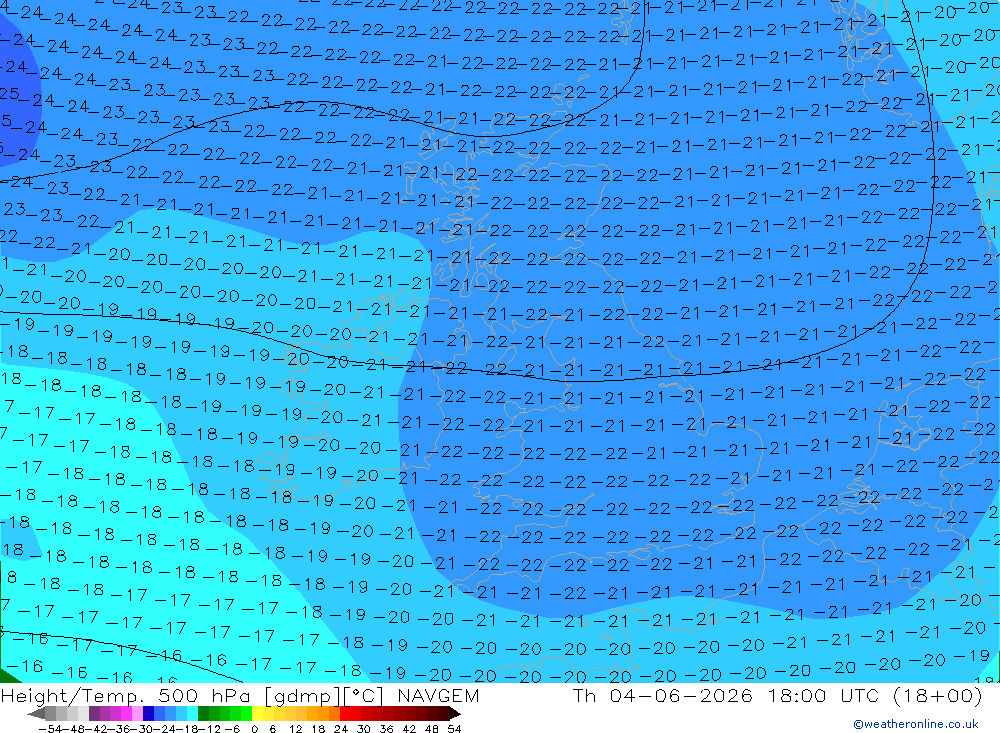Image resolution: width=1000 pixels, height=733 pixels.
Task: Select the bright red legend swatch above 24
Action: (345, 713)
